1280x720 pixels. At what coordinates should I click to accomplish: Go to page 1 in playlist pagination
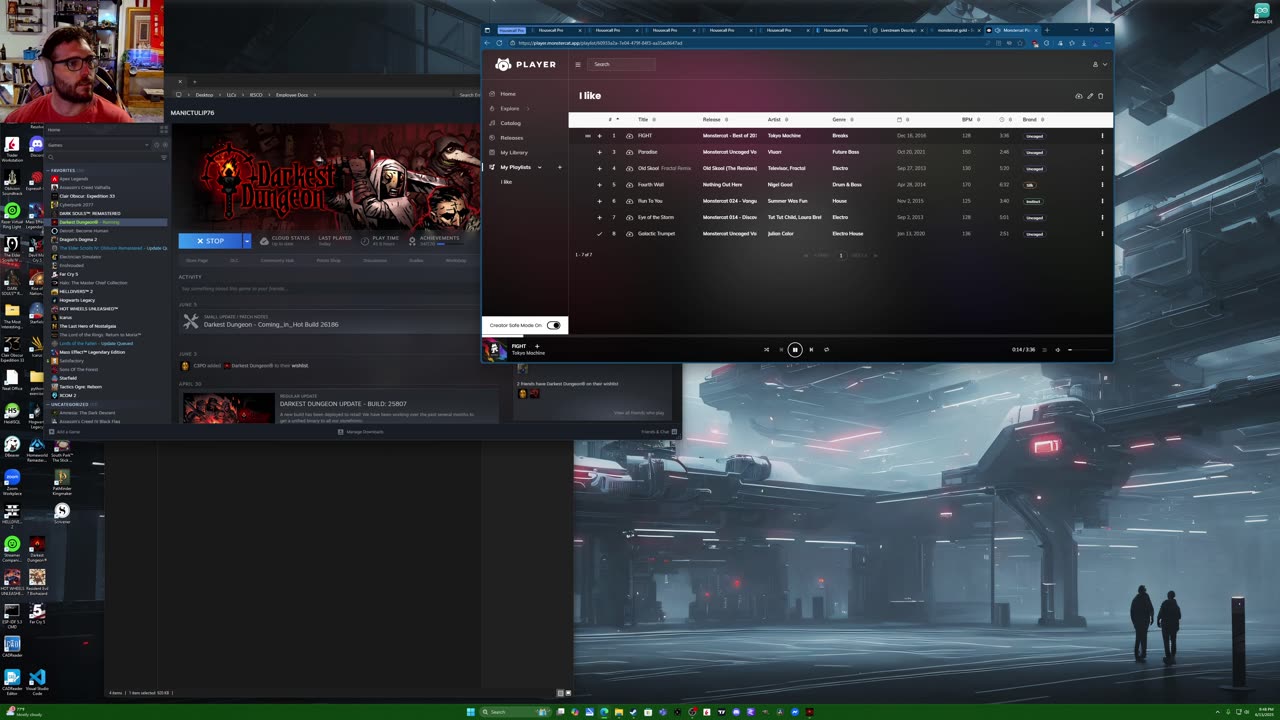click(x=840, y=255)
